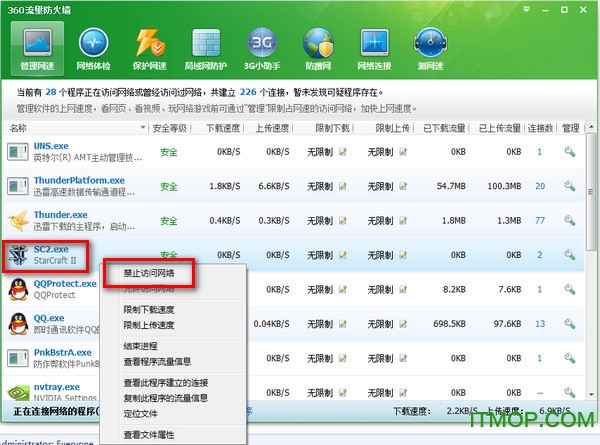600x445 pixels.
Task: Choose 限制上传速度 in the context menu
Action: click(149, 325)
